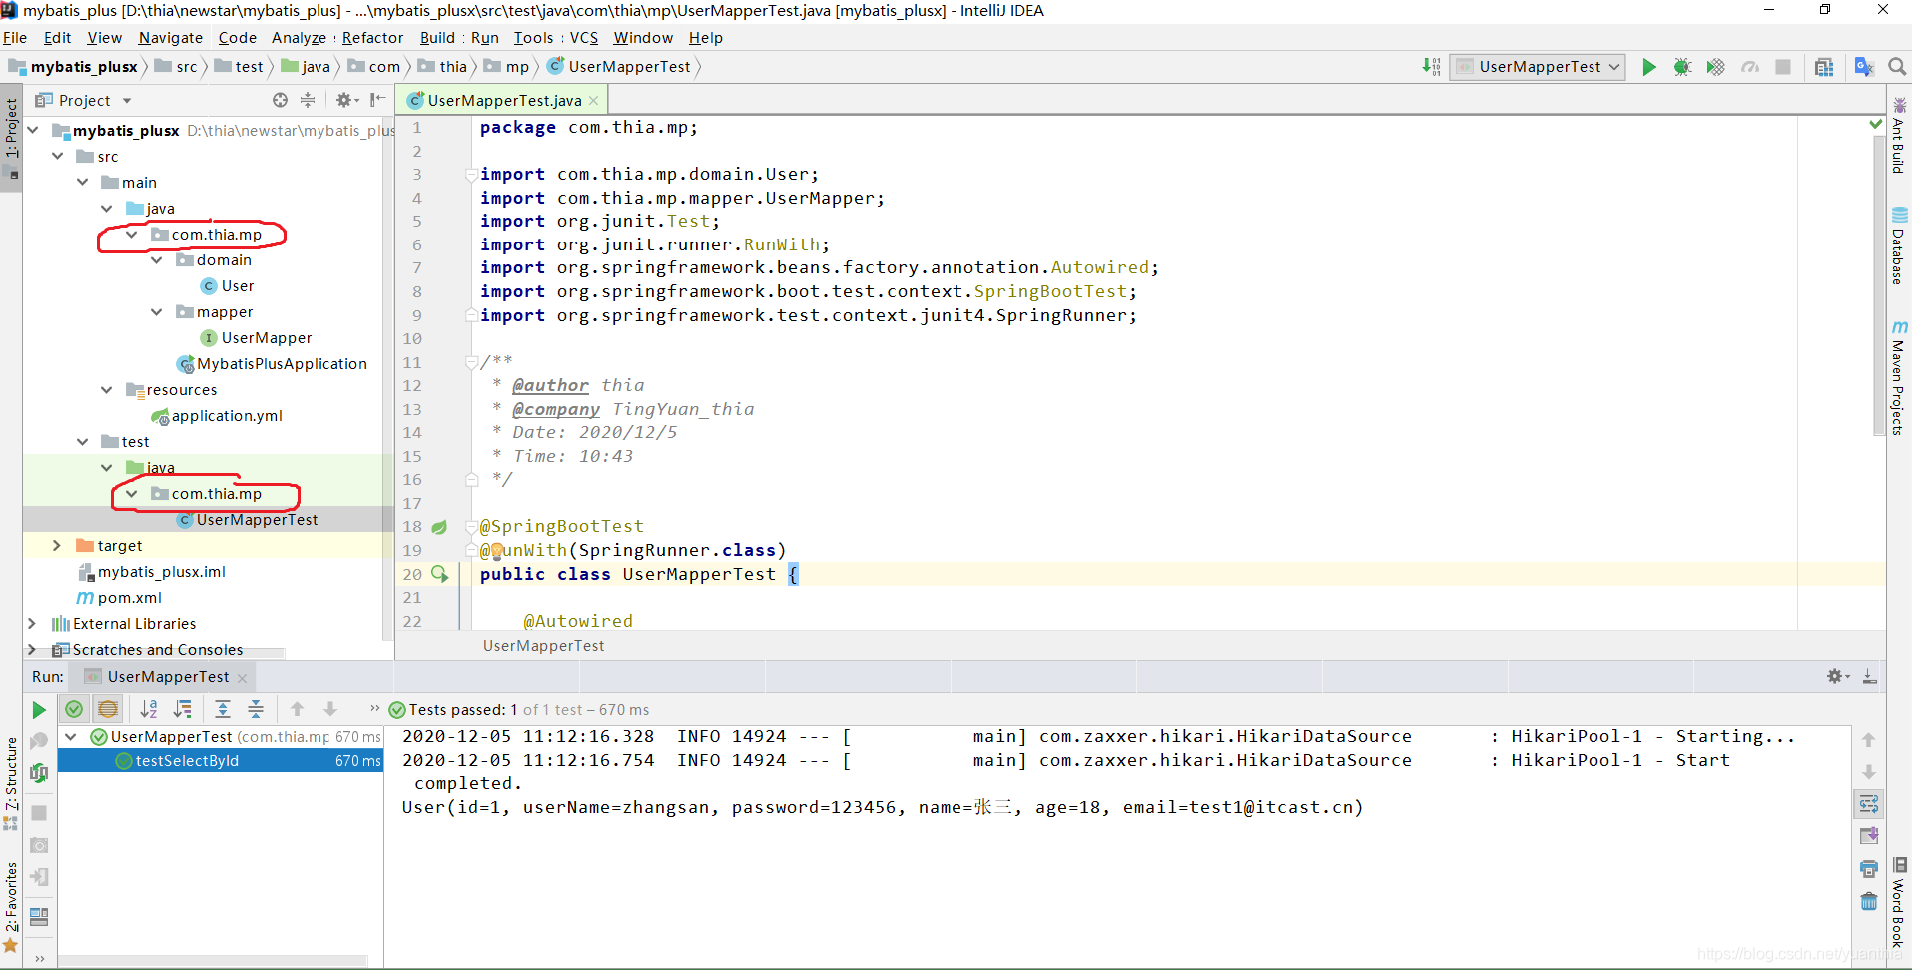Fold the Javadoc comment at line 11
Viewport: 1912px width, 972px height.
[x=471, y=362]
